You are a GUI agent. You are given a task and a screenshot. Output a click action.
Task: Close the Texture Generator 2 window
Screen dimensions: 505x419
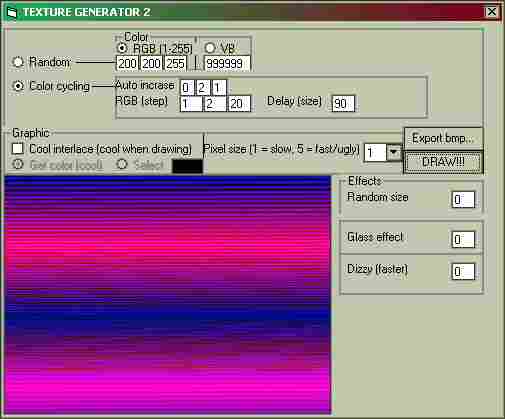pos(492,12)
